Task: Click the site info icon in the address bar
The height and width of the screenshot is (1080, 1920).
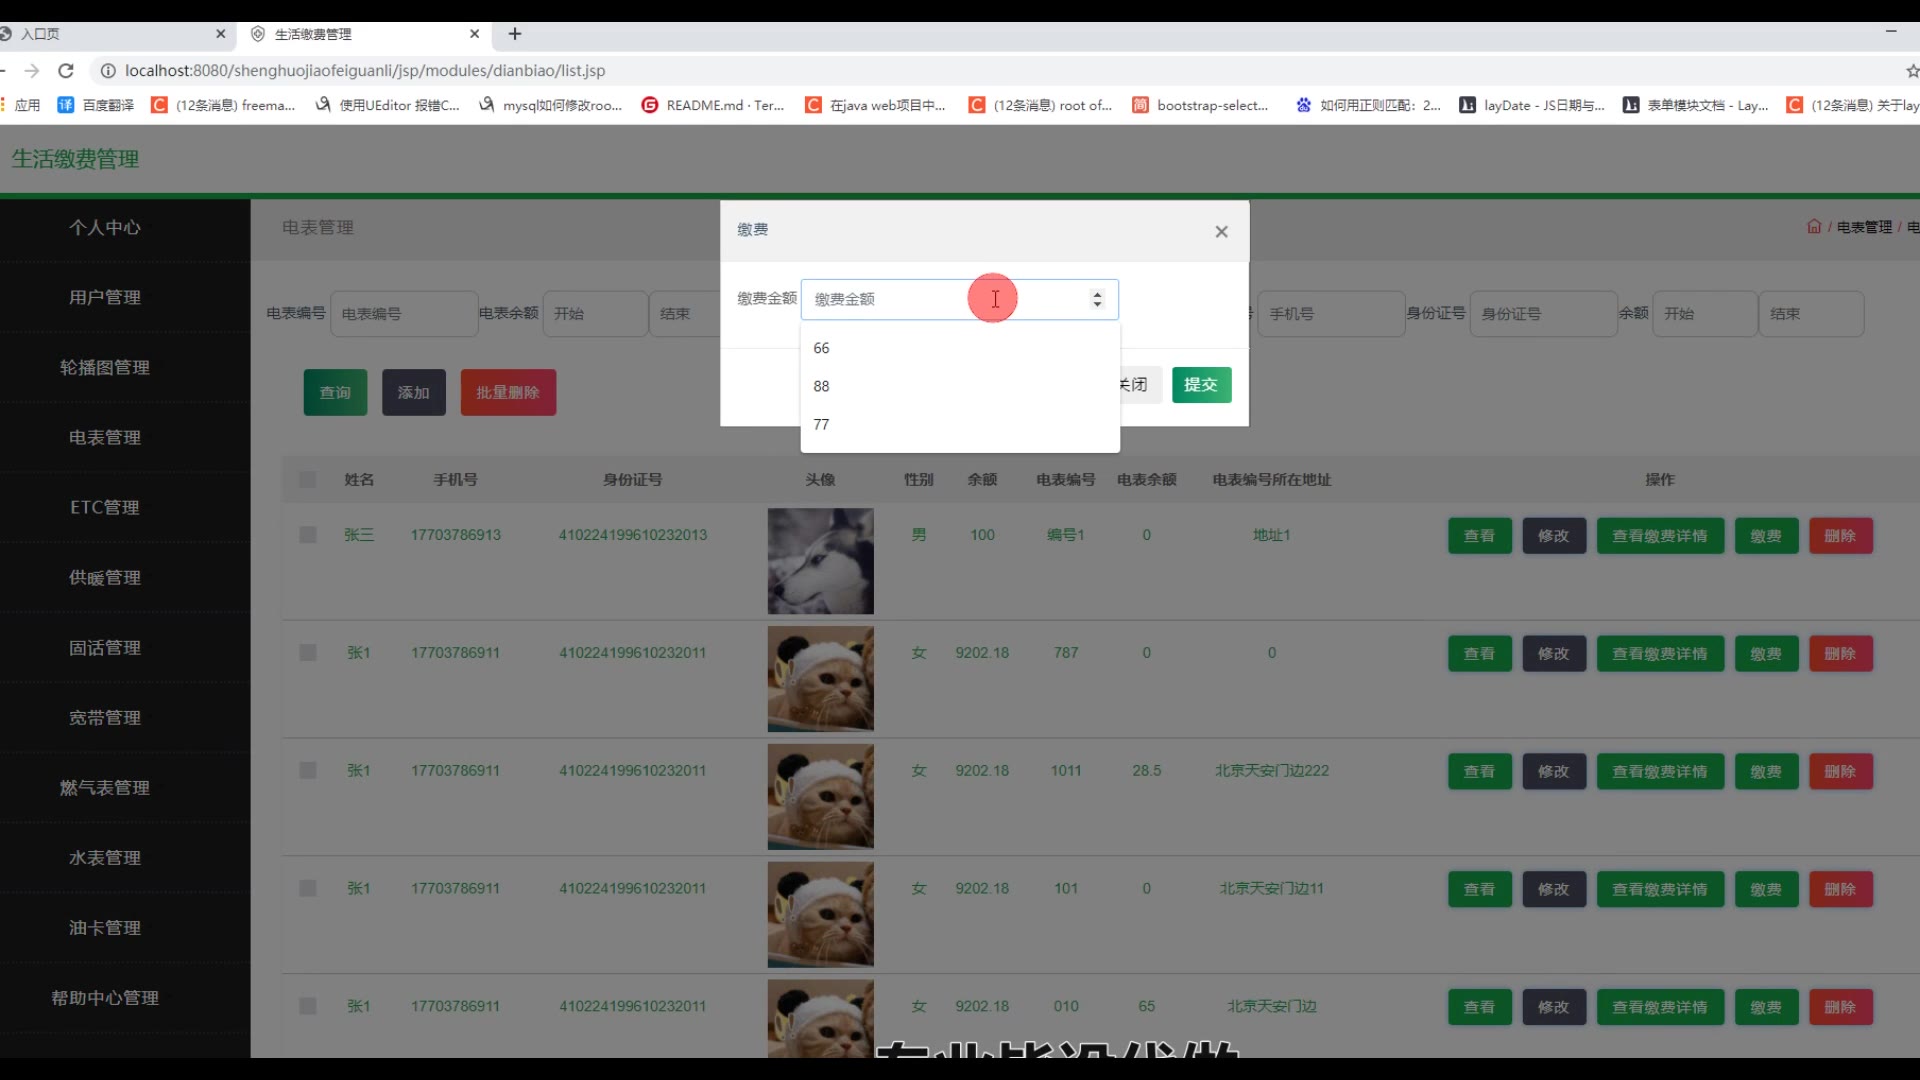Action: click(107, 71)
